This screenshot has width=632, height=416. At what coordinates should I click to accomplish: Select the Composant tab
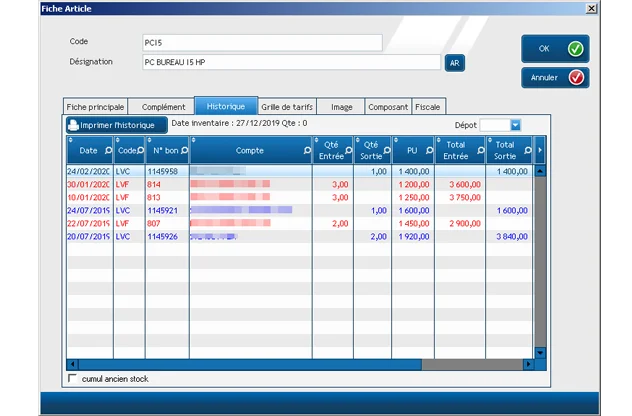(x=387, y=106)
